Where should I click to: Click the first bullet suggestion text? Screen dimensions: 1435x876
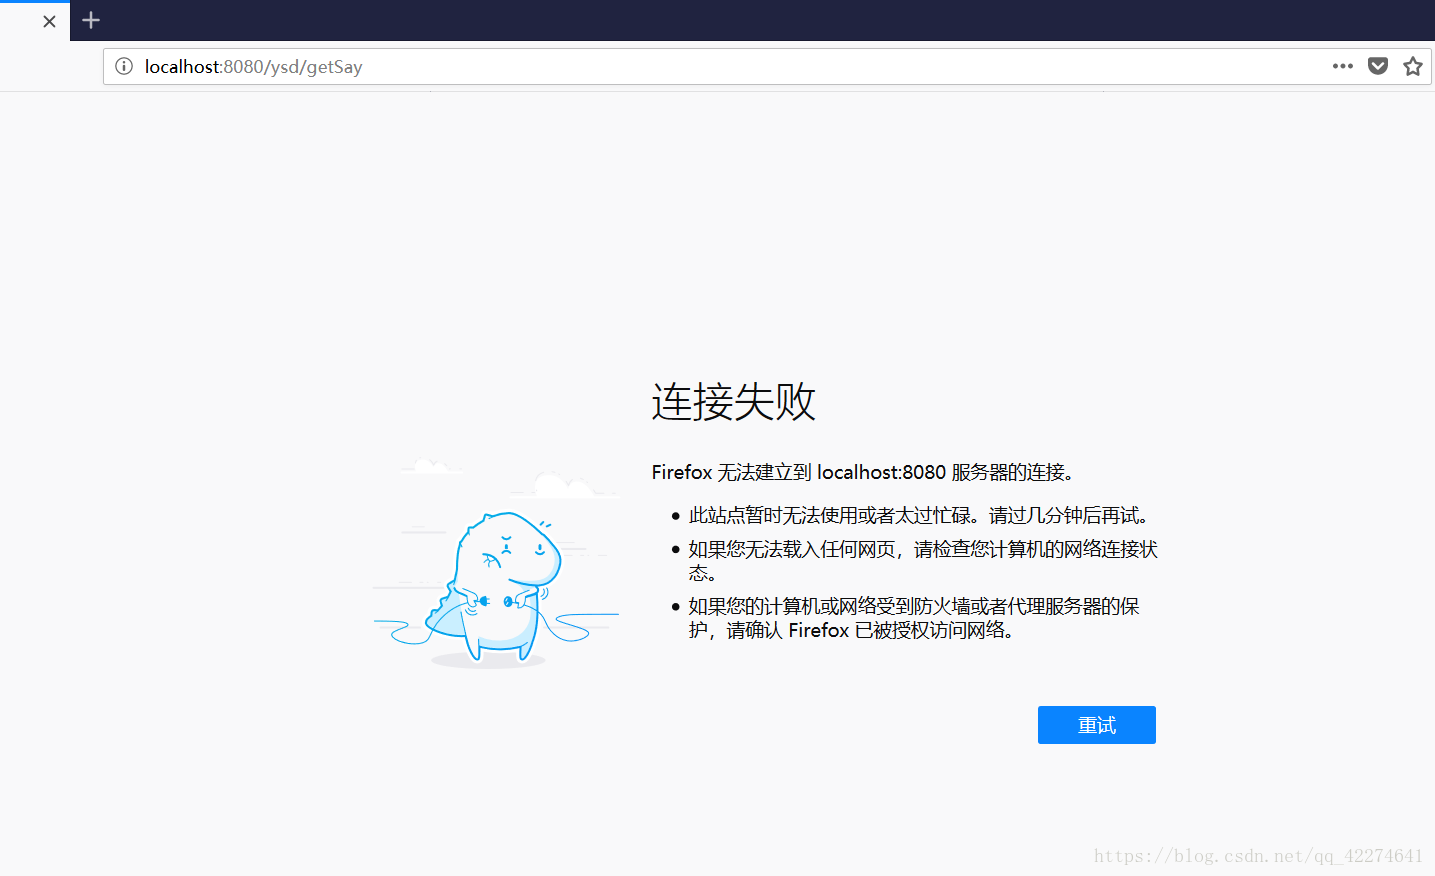[918, 514]
